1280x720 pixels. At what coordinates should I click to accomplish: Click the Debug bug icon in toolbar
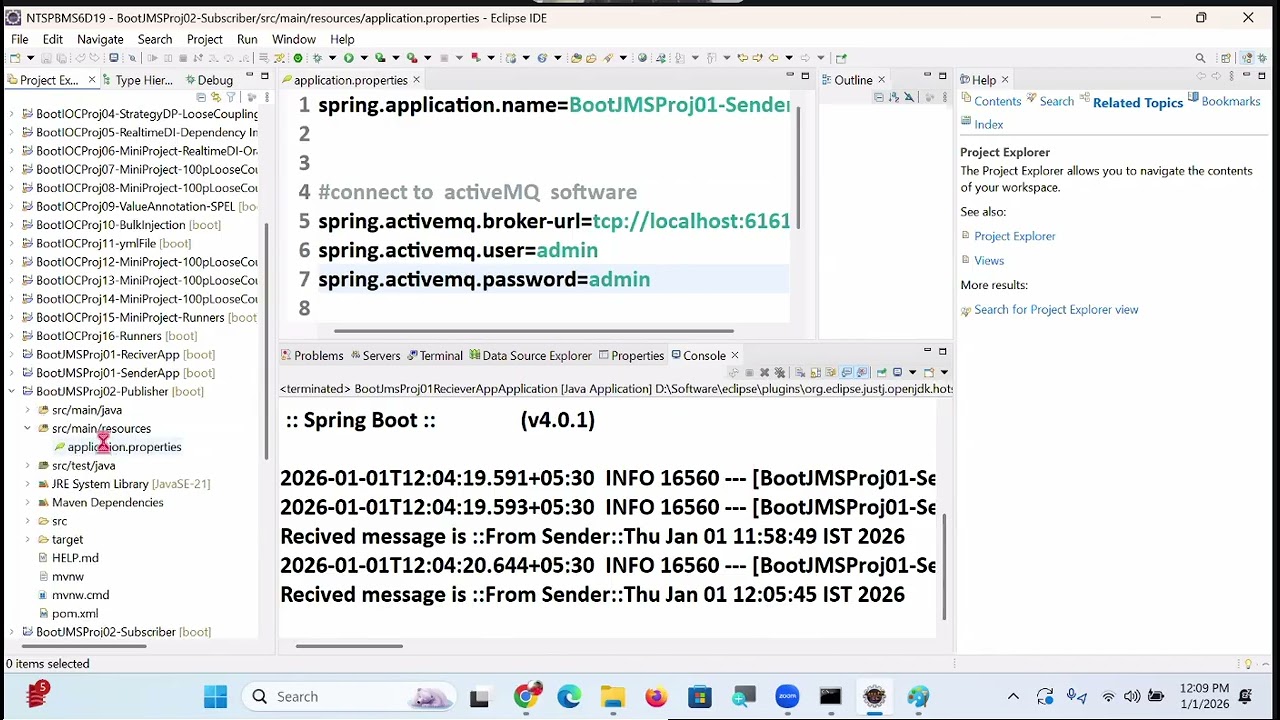317,58
